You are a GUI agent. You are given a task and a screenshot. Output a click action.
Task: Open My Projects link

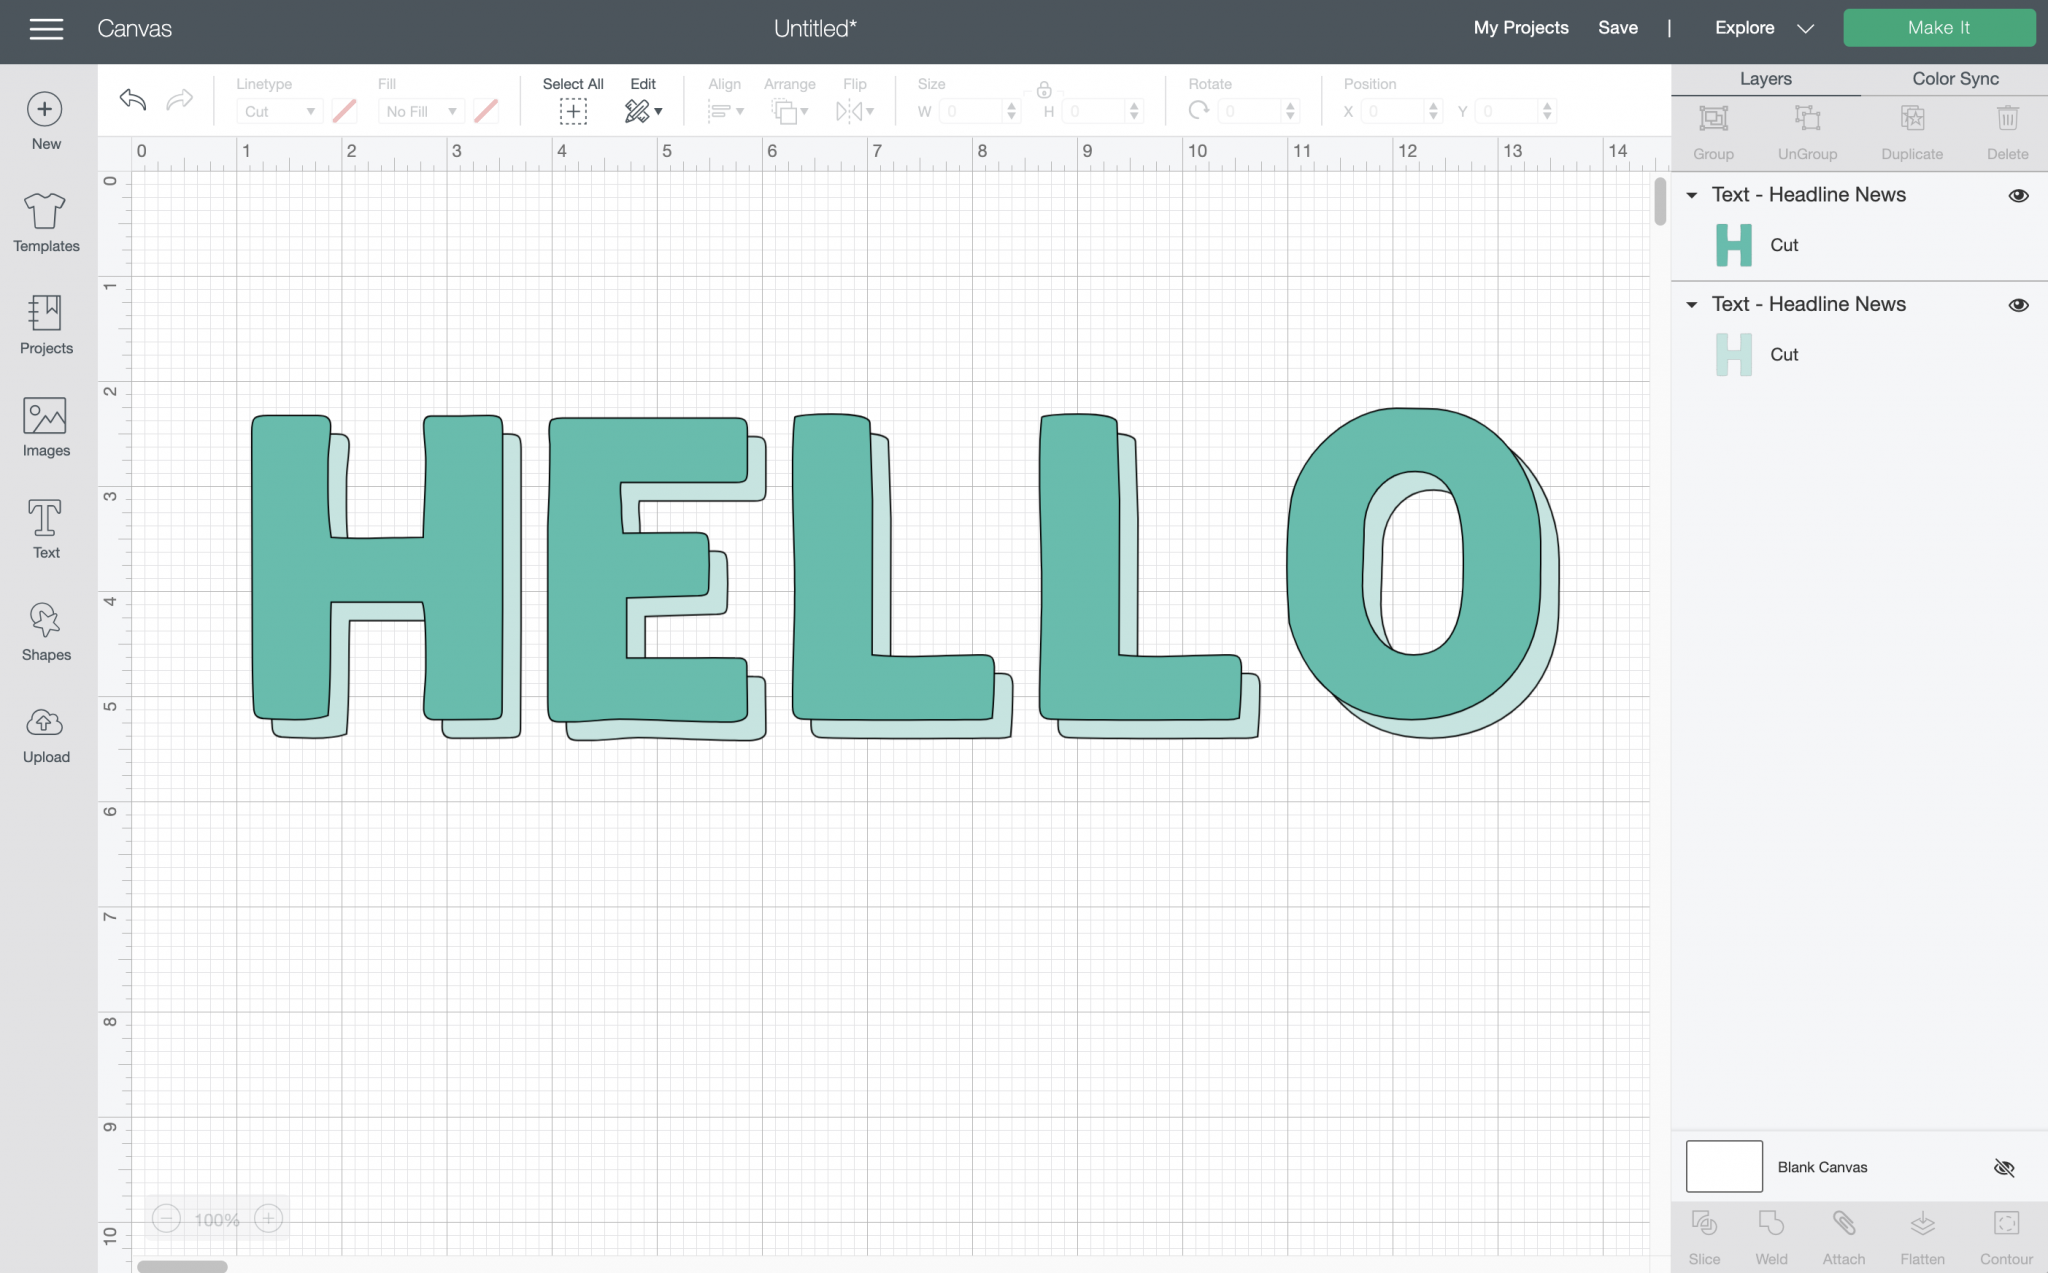tap(1521, 28)
